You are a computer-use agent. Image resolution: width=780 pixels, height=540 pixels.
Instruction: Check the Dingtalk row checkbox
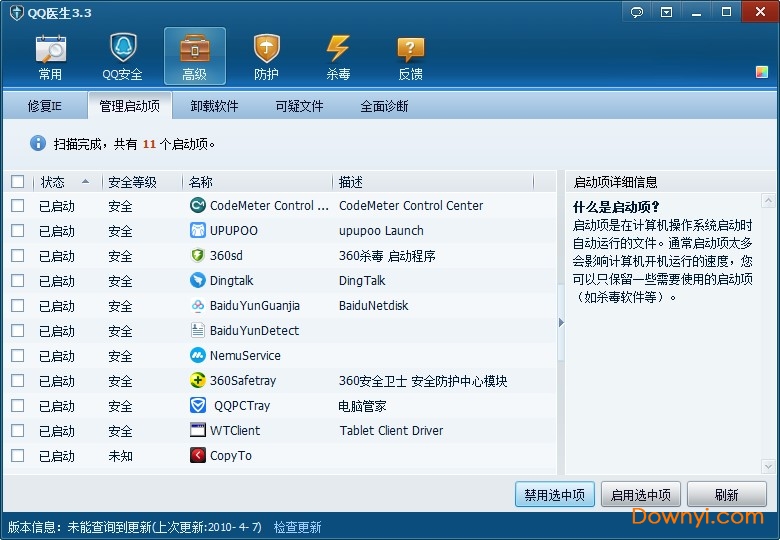[x=17, y=280]
